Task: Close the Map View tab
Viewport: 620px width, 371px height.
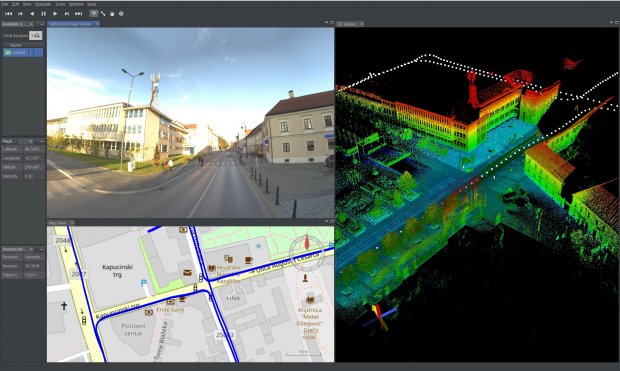Action: point(72,223)
